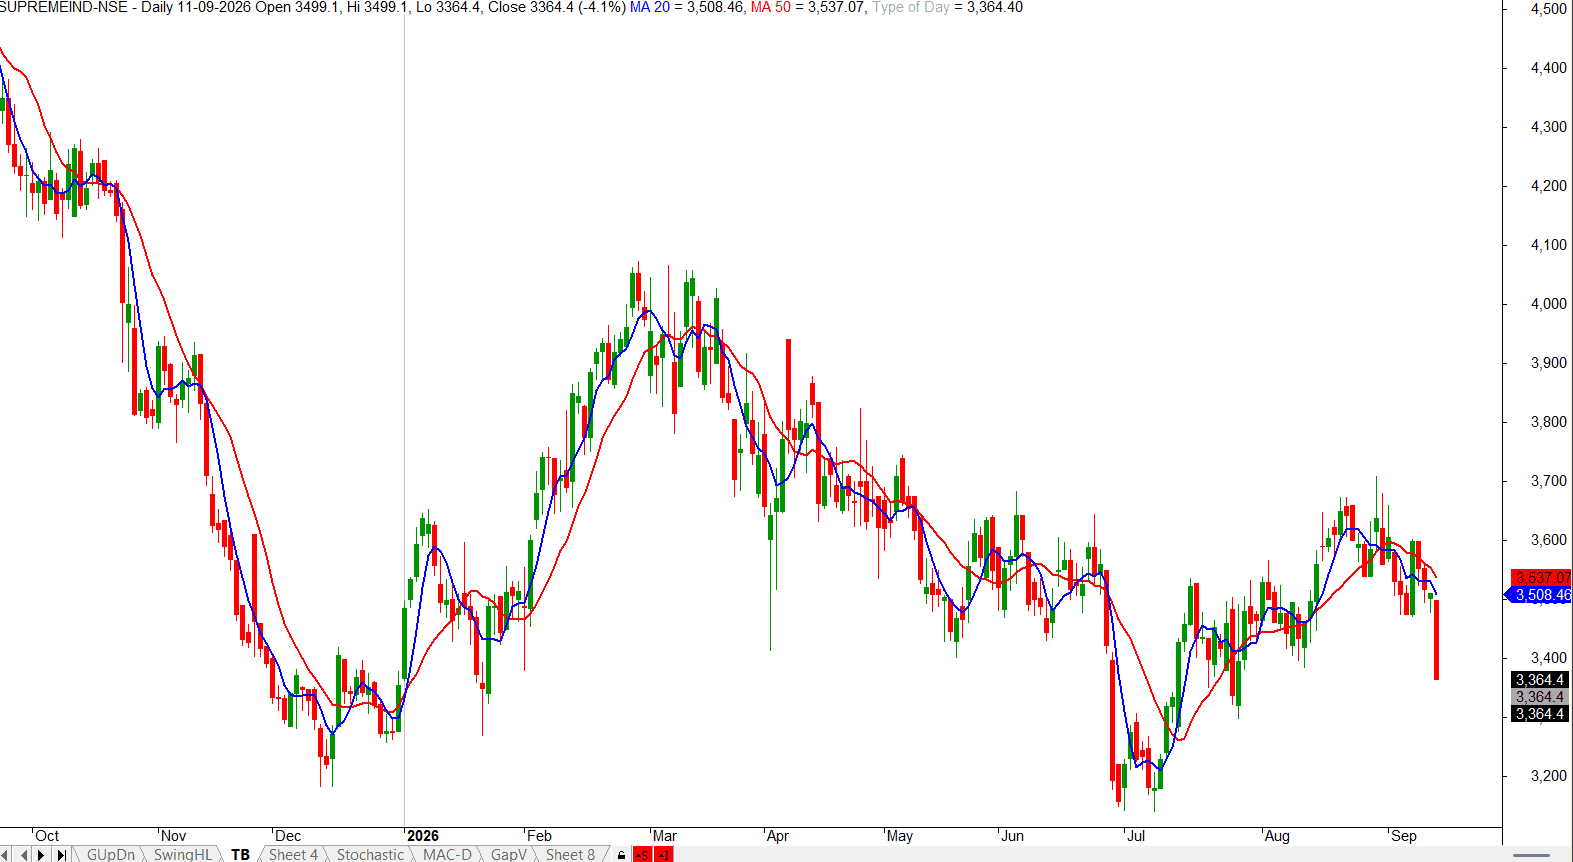Click the 4,400 price axis label
Image resolution: width=1573 pixels, height=862 pixels.
pyautogui.click(x=1549, y=68)
